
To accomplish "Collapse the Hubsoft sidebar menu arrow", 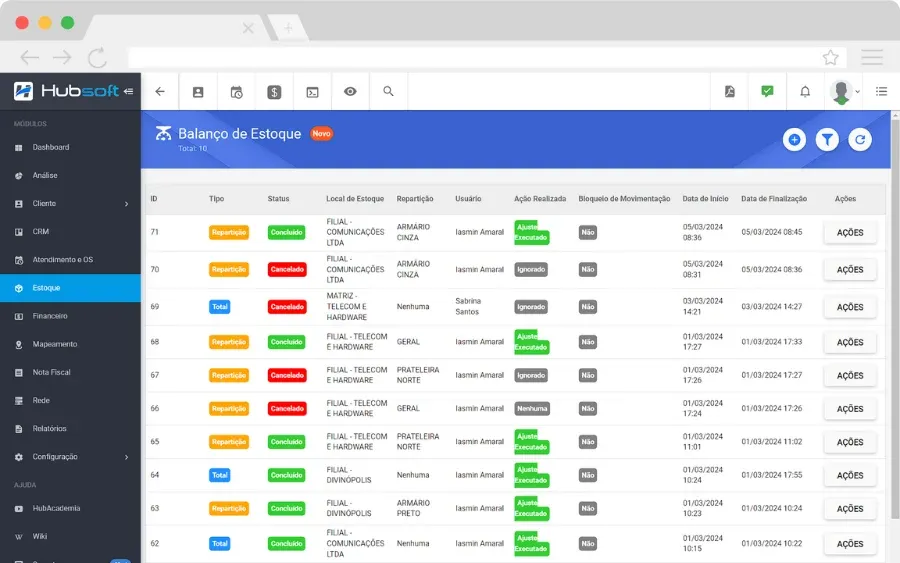I will [128, 91].
